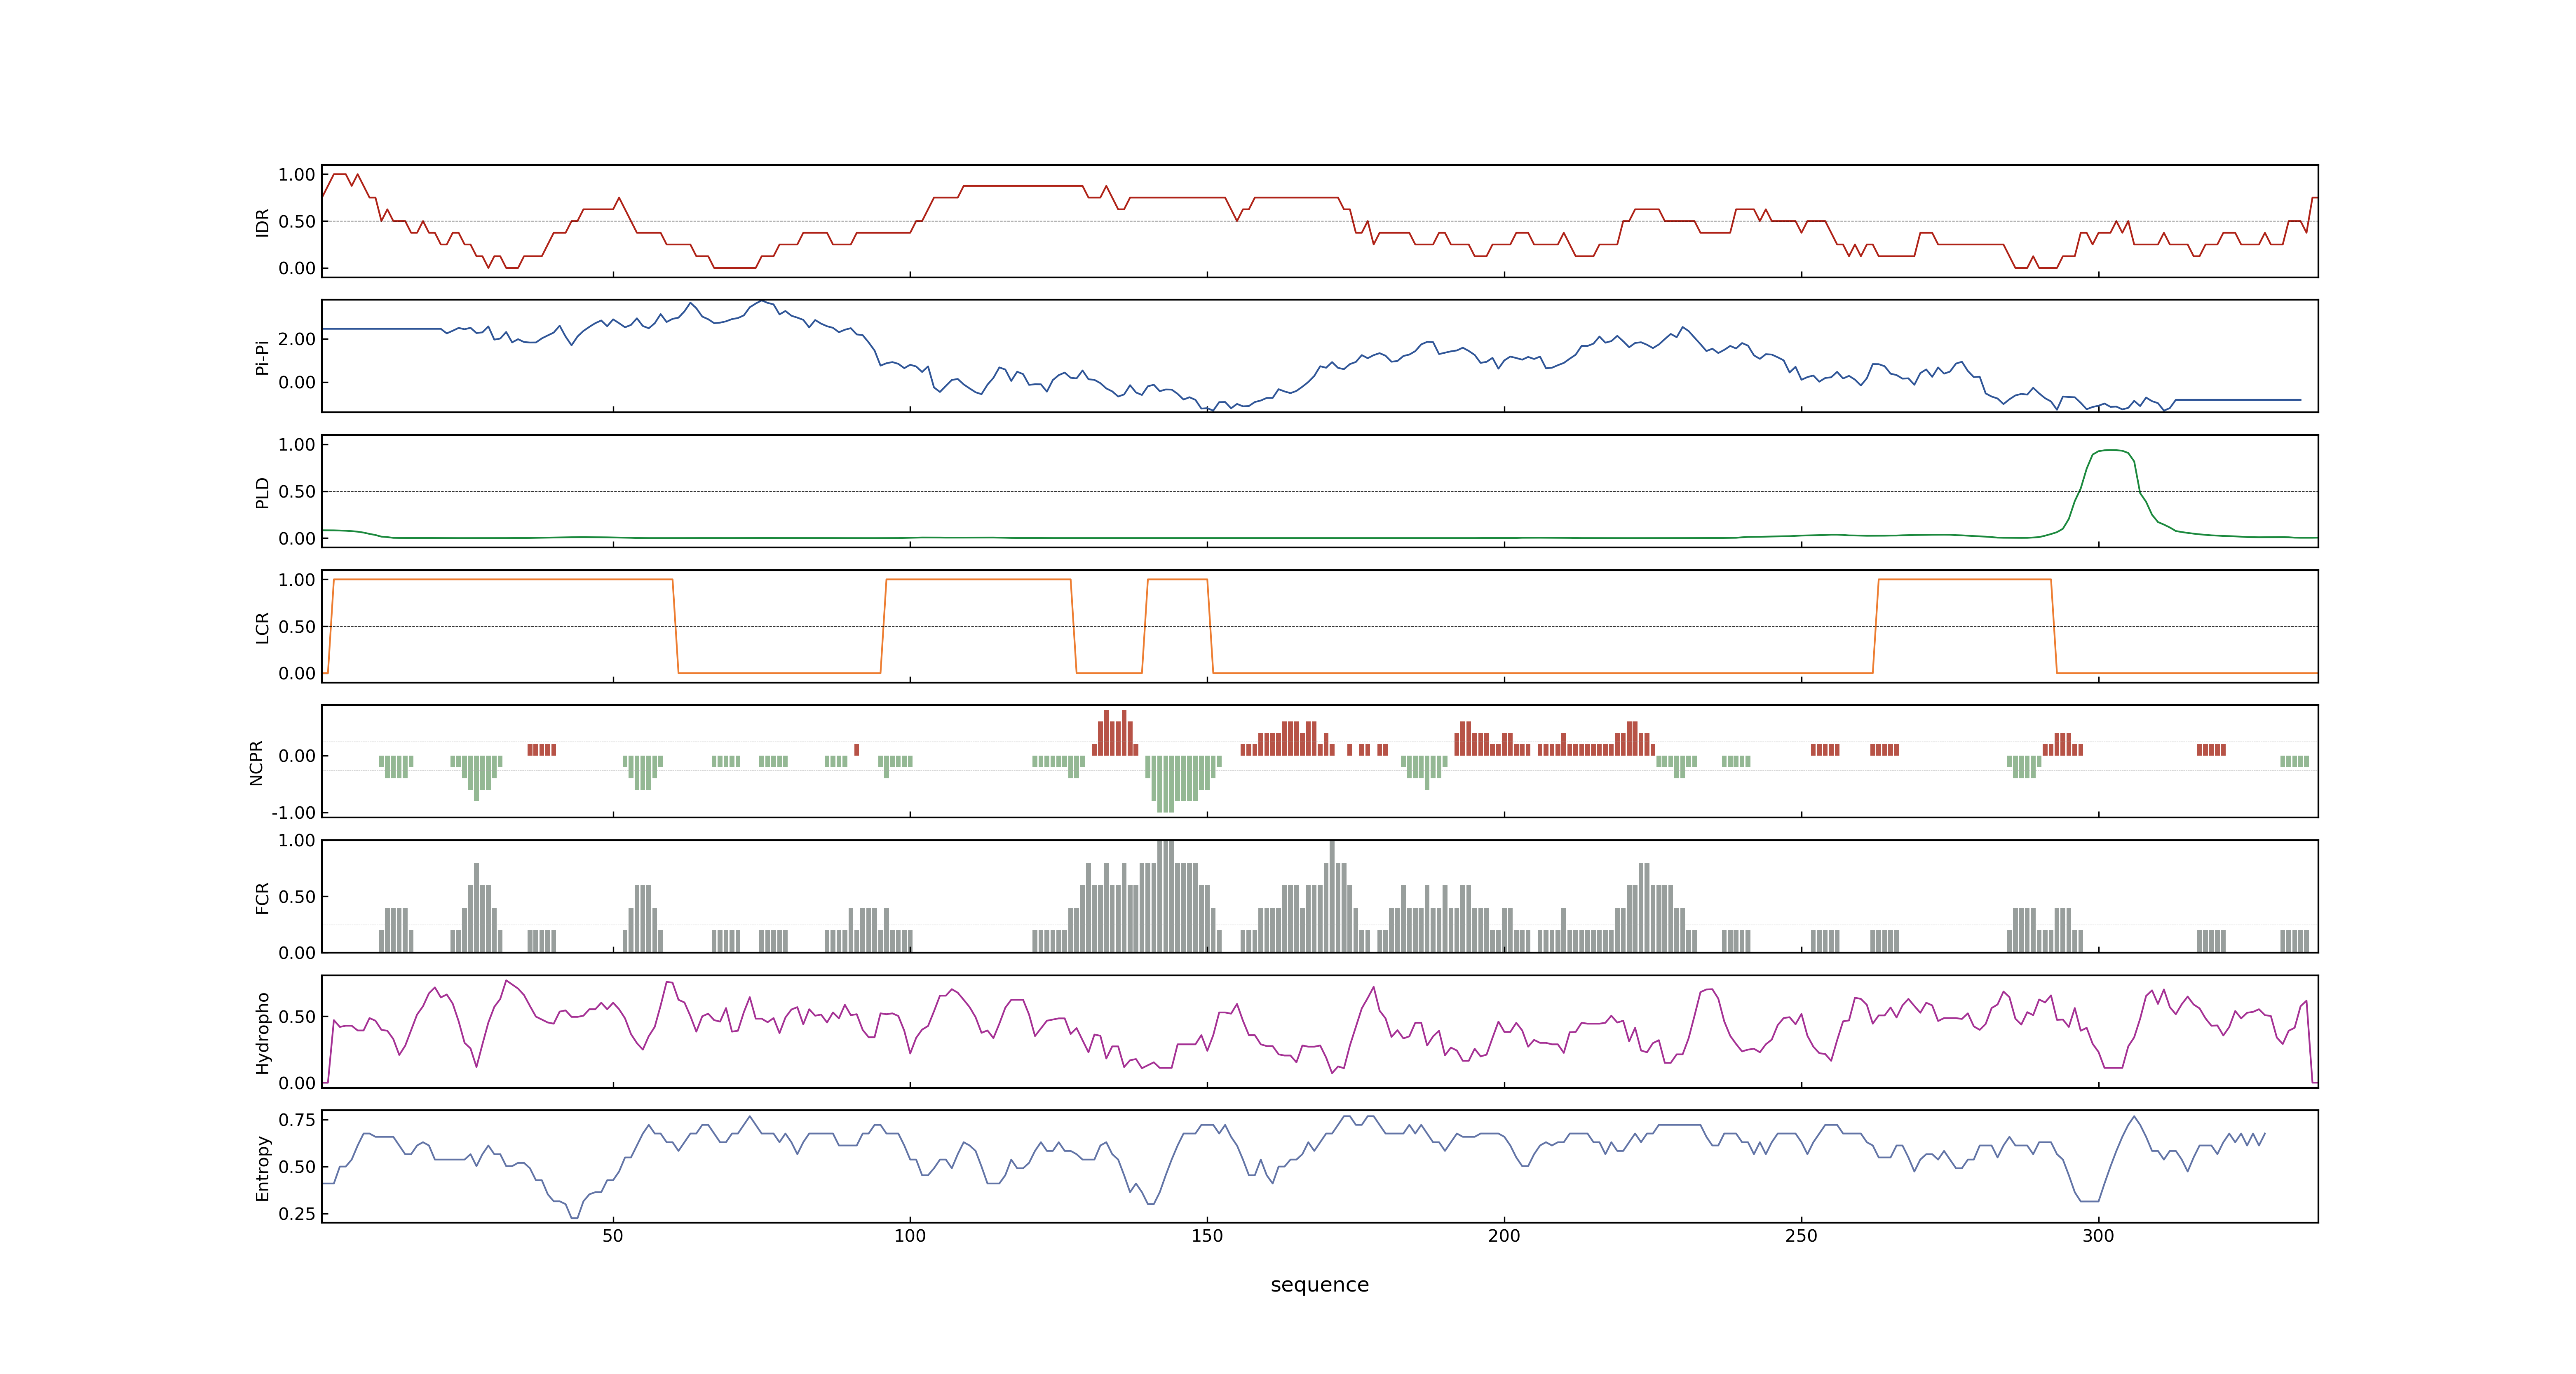Click x-axis tick label 150
Screen dimensions: 2576x1374
tap(1206, 1236)
